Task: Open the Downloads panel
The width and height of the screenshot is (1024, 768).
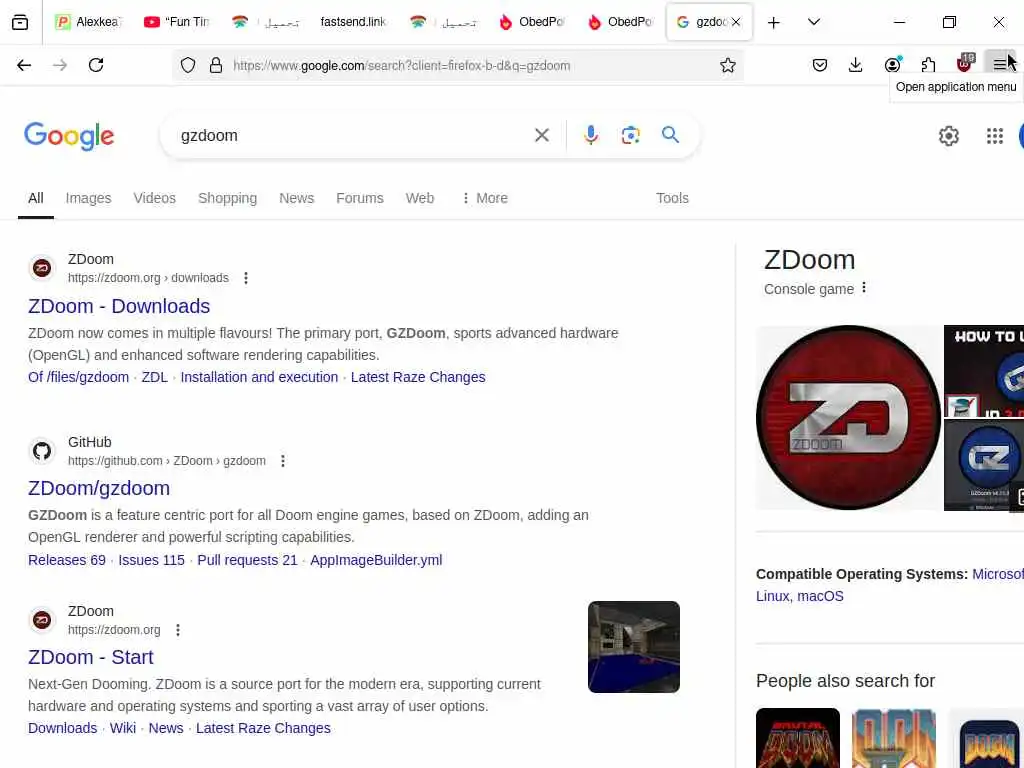Action: point(856,65)
